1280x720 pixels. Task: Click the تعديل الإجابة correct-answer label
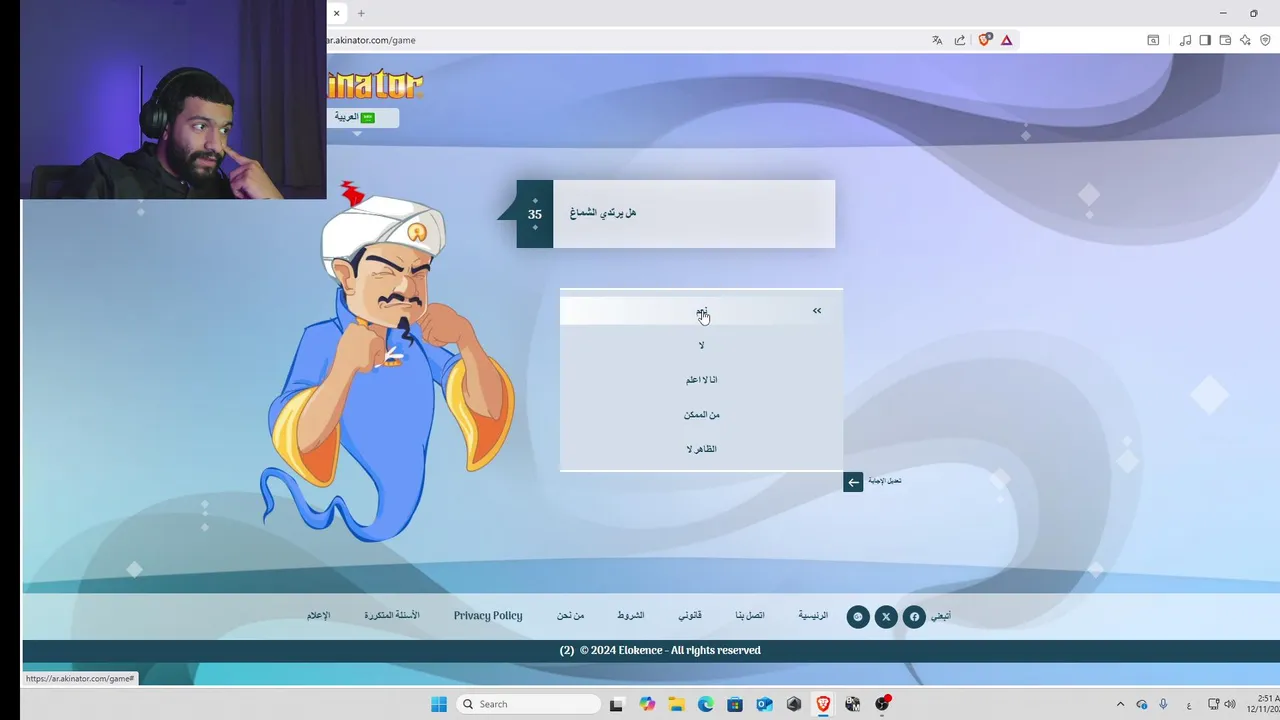[x=884, y=481]
